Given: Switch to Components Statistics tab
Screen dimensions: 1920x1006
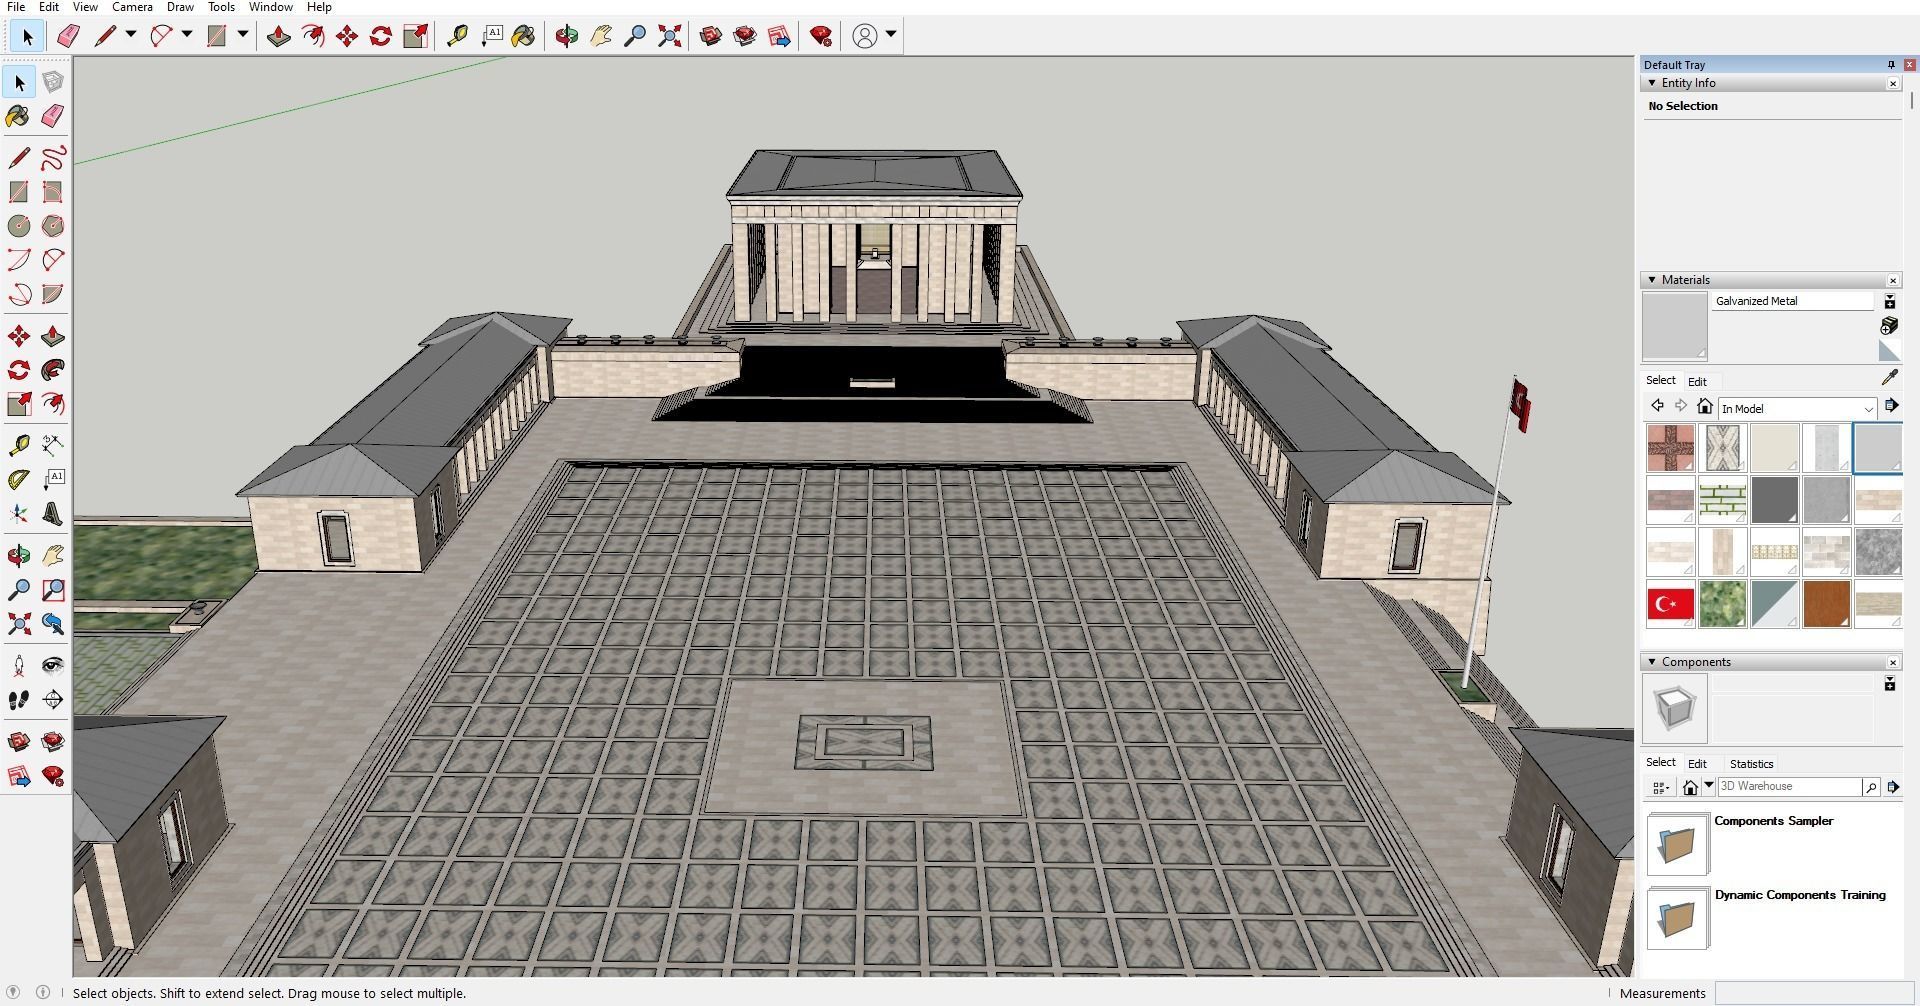Looking at the screenshot, I should (x=1751, y=763).
